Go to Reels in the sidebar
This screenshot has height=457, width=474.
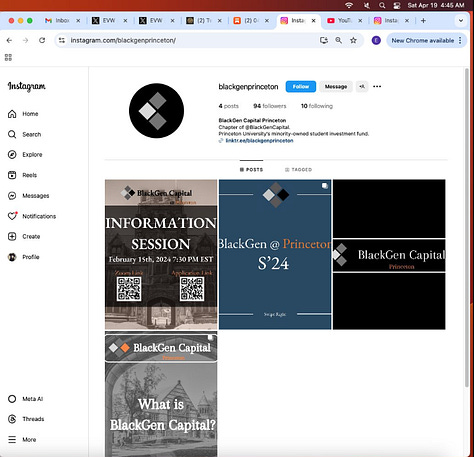coord(22,175)
